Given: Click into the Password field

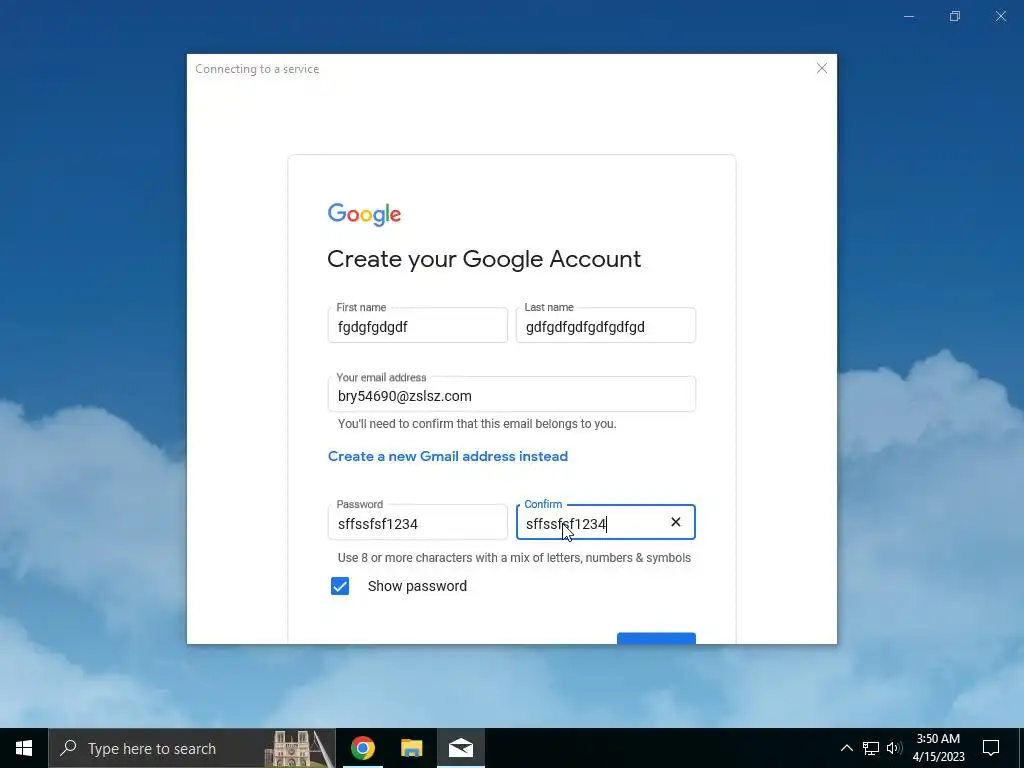Looking at the screenshot, I should pos(418,522).
